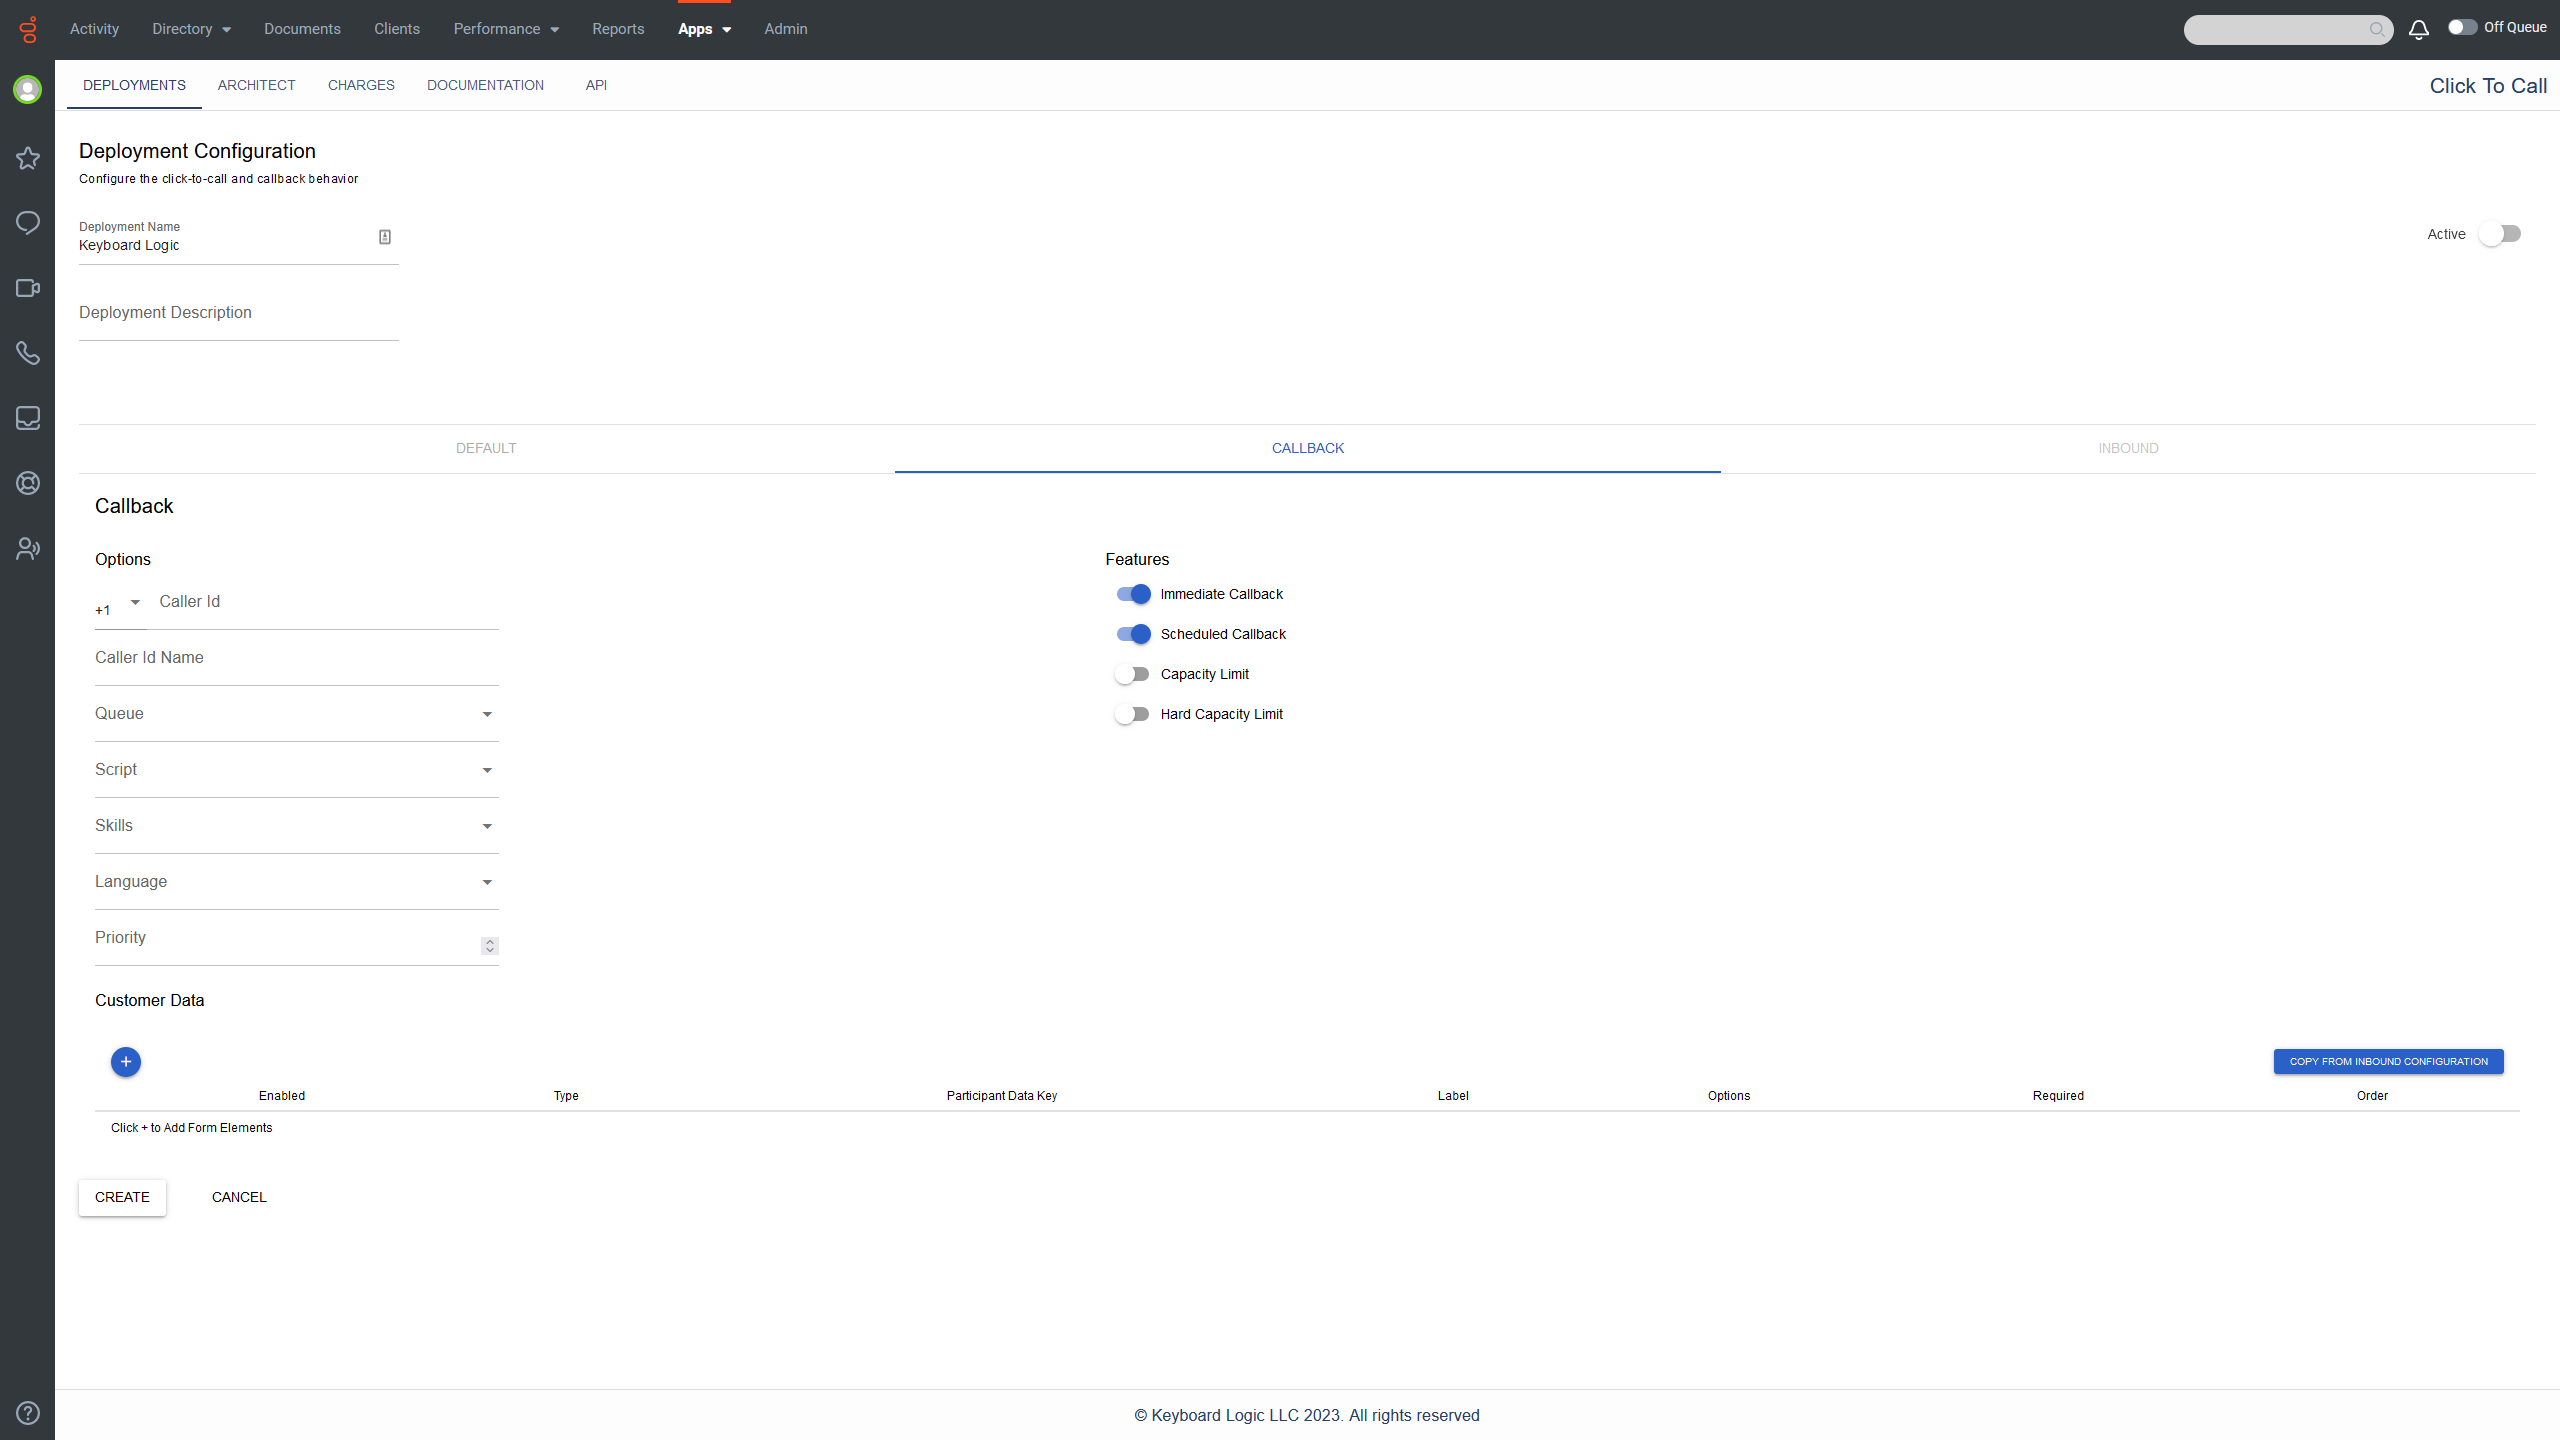Click Copy From Inbound Configuration button
Screen dimensions: 2560x1440
(2388, 1061)
